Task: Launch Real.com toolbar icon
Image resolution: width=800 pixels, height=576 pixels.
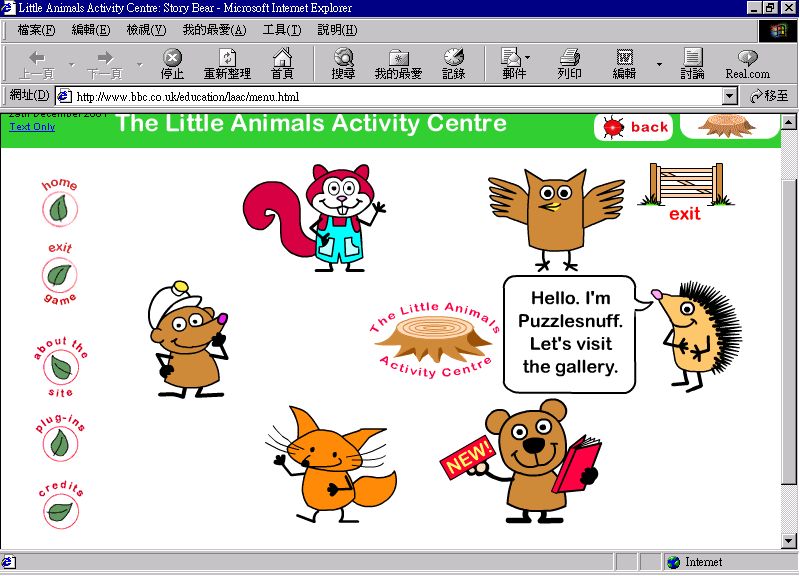Action: click(747, 65)
